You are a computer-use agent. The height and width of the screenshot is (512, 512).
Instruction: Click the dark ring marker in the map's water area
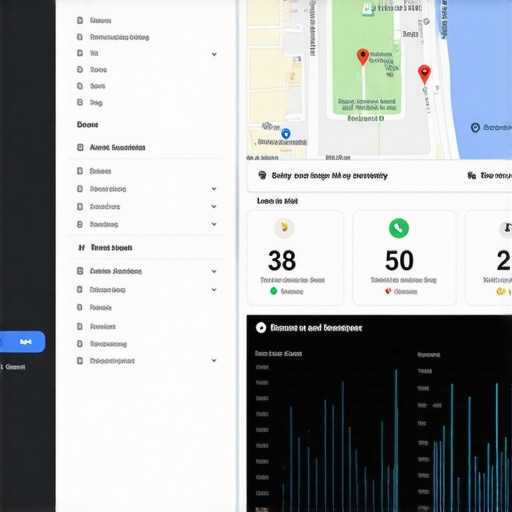coord(475,127)
